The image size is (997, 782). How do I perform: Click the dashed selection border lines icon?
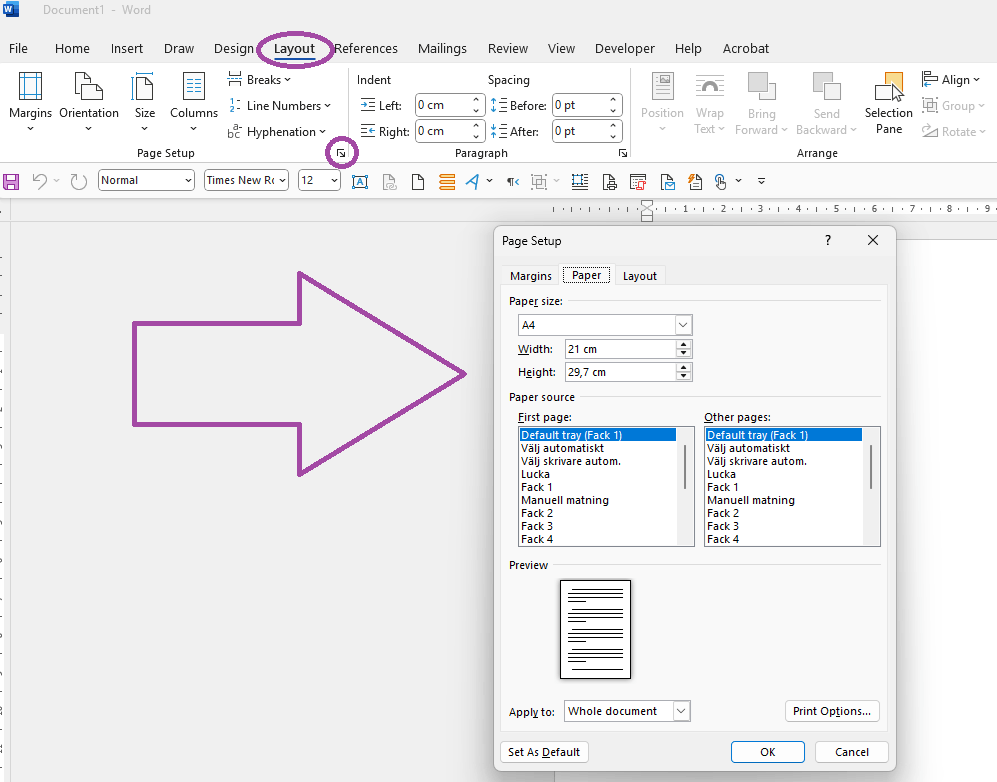click(x=579, y=182)
